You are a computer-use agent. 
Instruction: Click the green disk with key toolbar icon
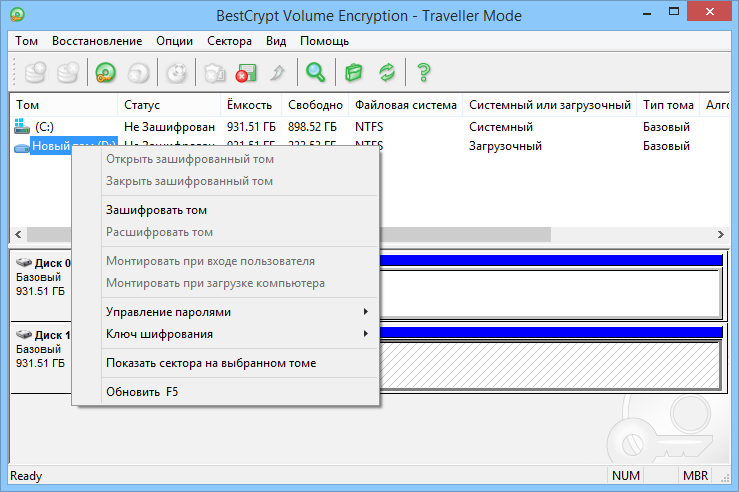[x=105, y=73]
